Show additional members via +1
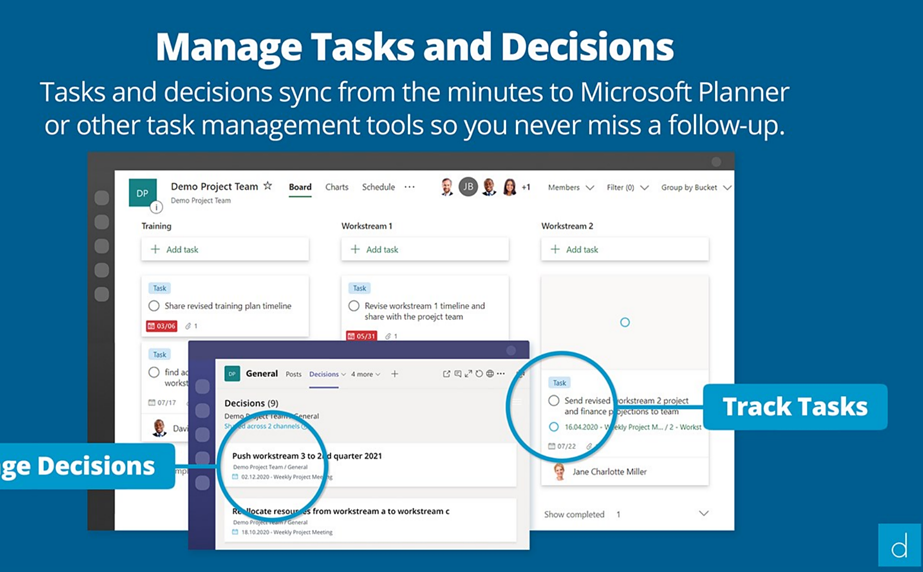The image size is (923, 572). (x=526, y=187)
